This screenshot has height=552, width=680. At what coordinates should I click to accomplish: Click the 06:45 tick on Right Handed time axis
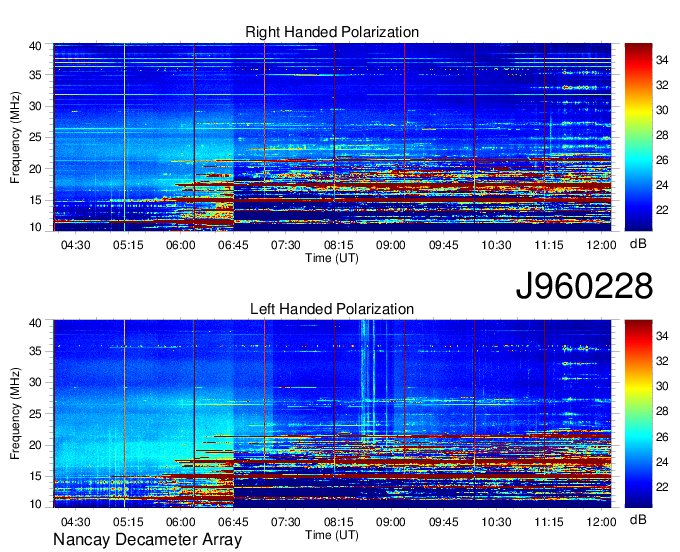pyautogui.click(x=233, y=245)
